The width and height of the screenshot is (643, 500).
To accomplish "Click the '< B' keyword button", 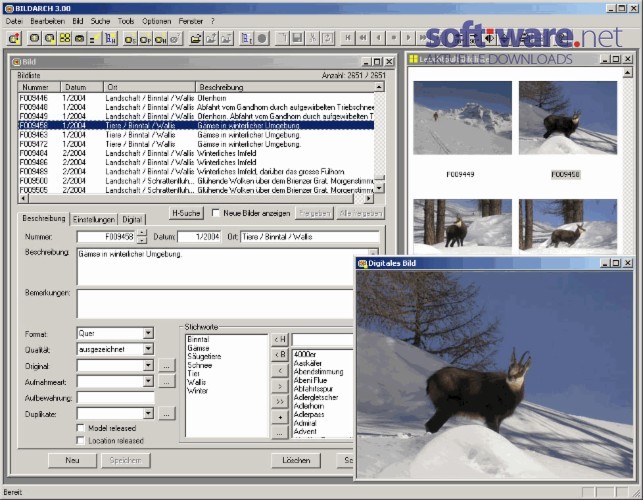I will (x=280, y=354).
